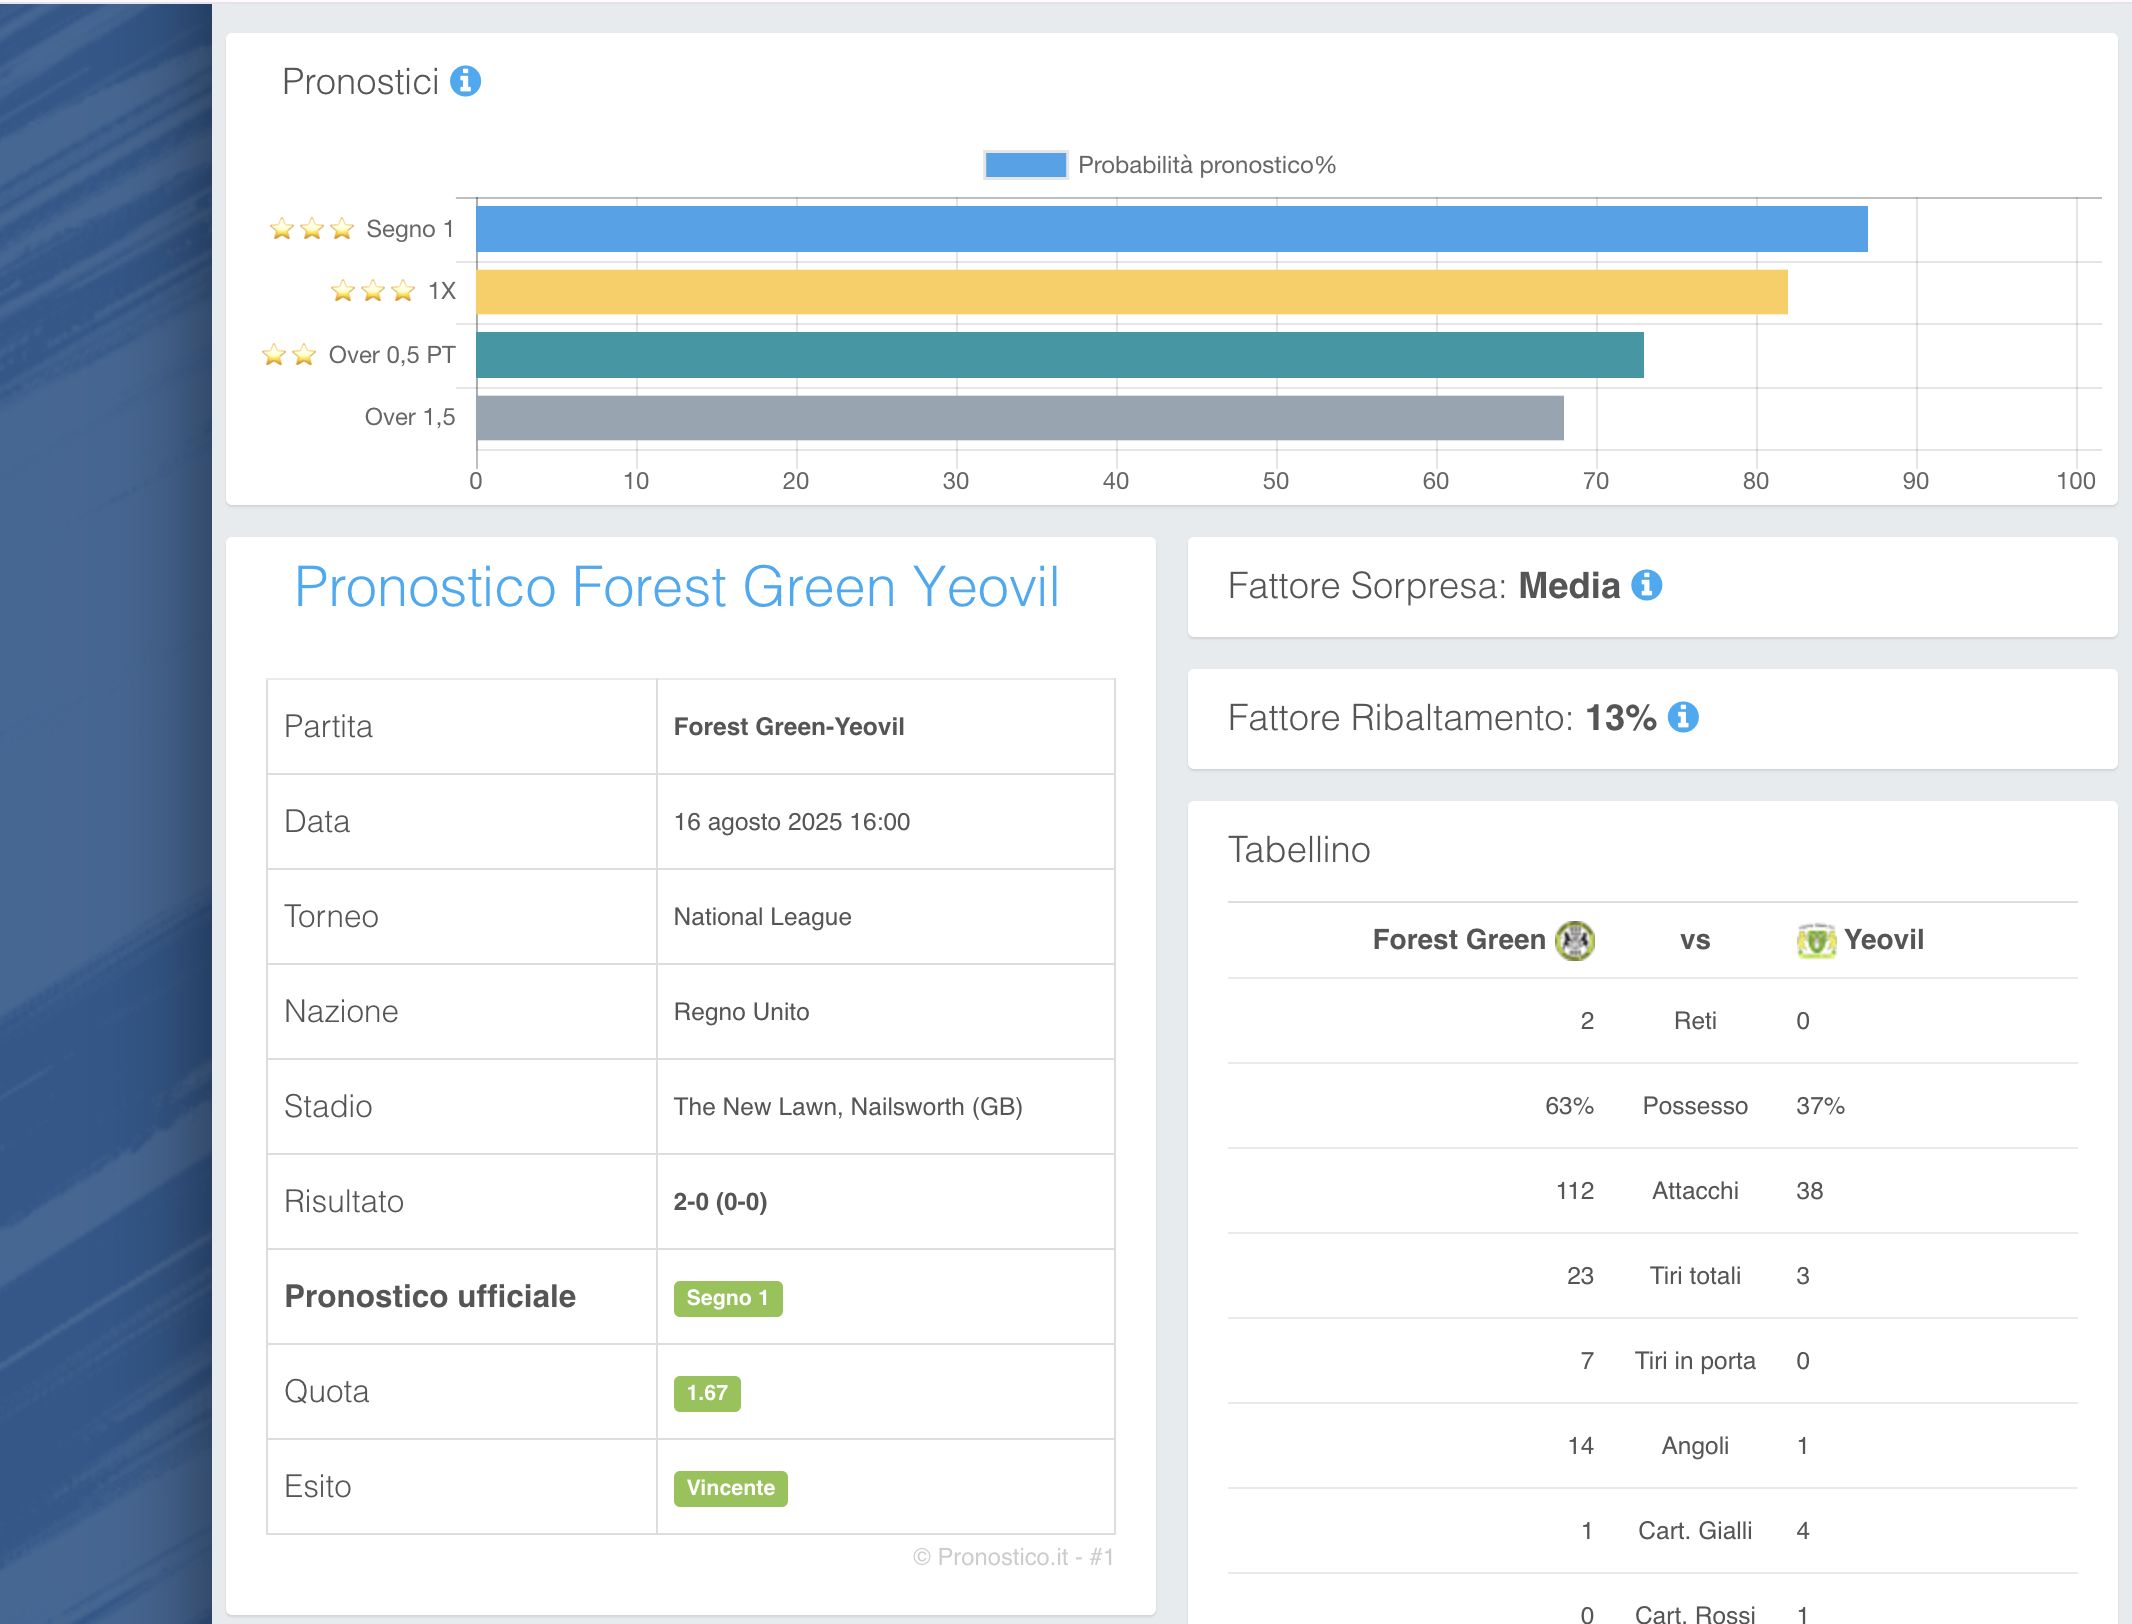Click the yellow 1X bar
Viewport: 2132px width, 1624px height.
(x=1132, y=292)
